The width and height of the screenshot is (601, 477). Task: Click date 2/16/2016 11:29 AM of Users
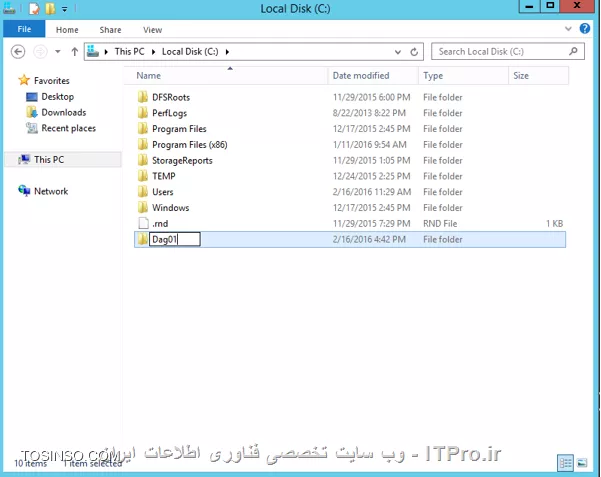(371, 192)
